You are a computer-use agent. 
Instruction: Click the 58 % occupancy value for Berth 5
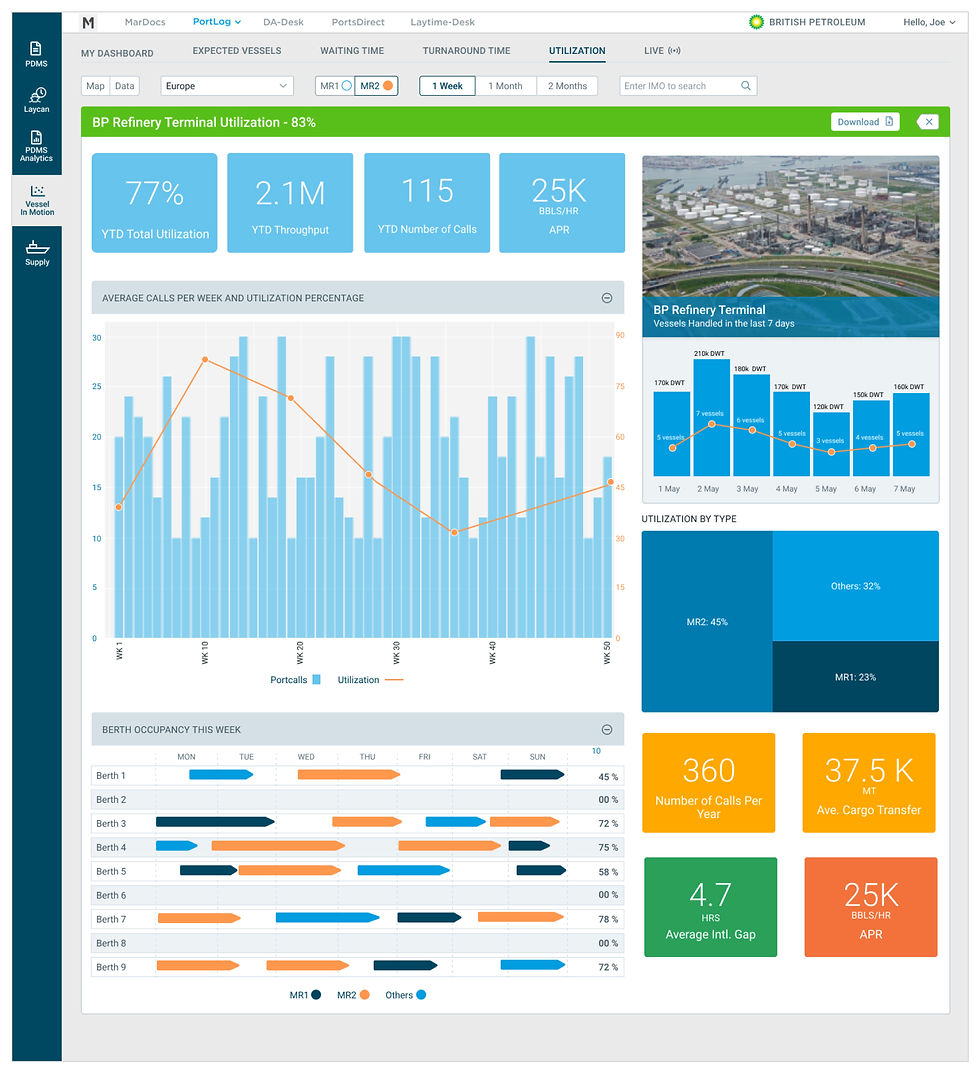pyautogui.click(x=608, y=871)
